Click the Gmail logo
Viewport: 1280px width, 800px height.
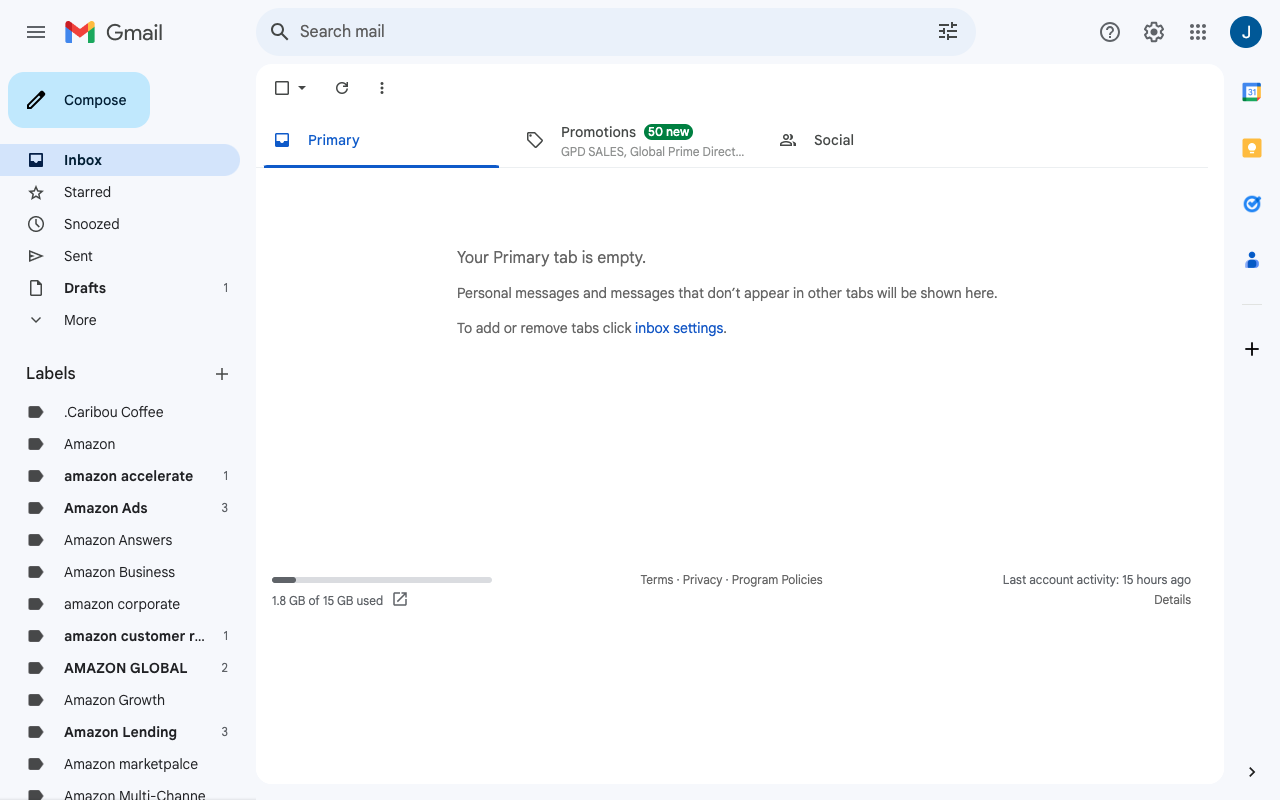pyautogui.click(x=113, y=32)
